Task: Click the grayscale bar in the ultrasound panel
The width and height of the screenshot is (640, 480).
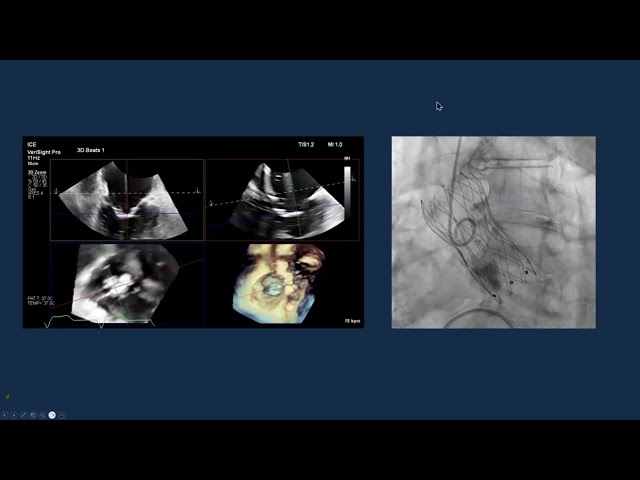Action: 347,190
